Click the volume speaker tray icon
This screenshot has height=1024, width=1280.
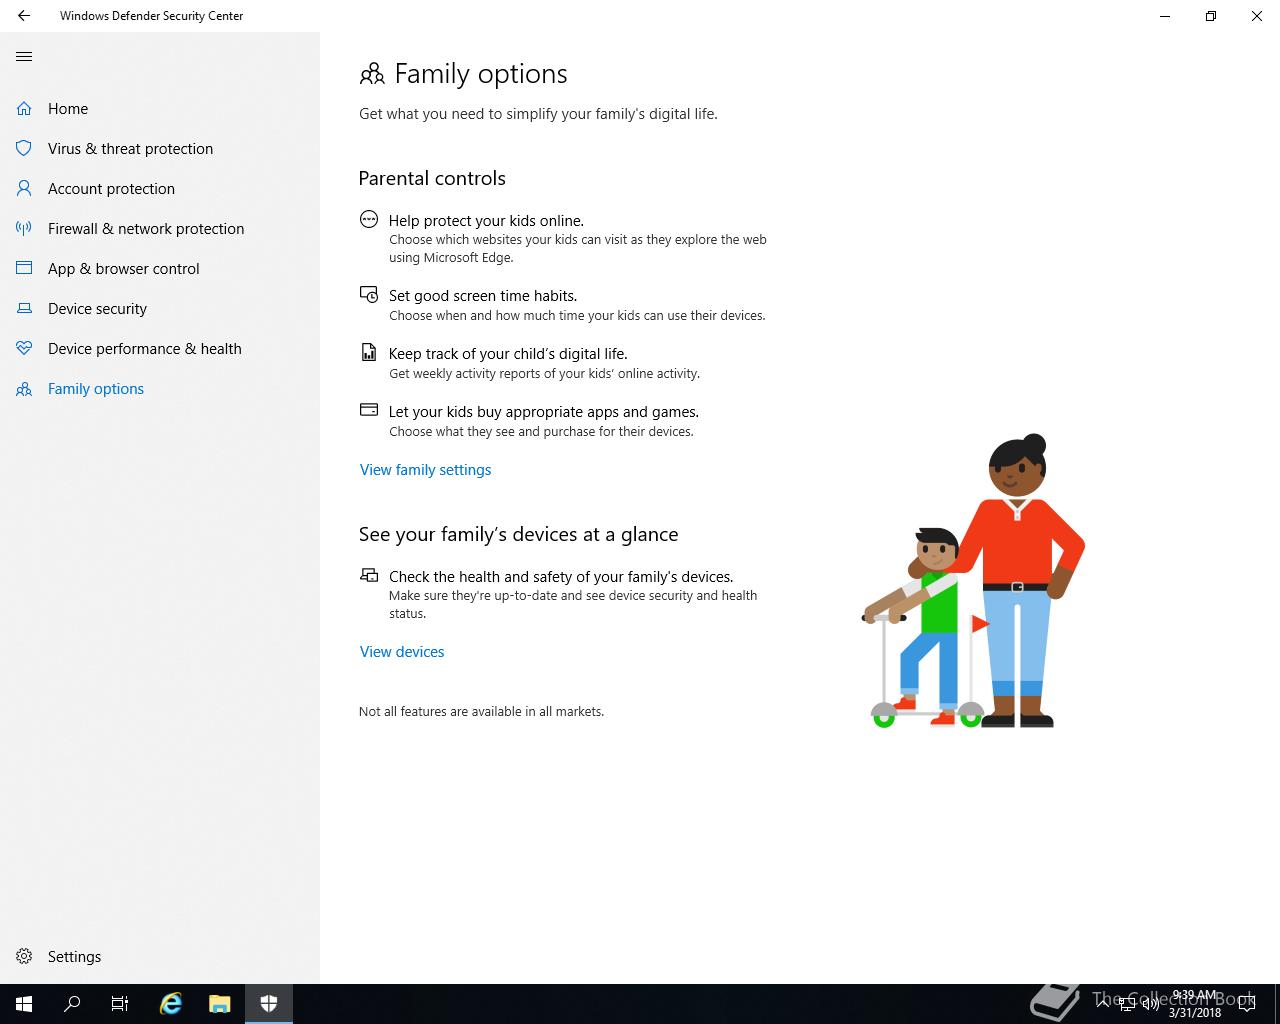tap(1150, 1004)
